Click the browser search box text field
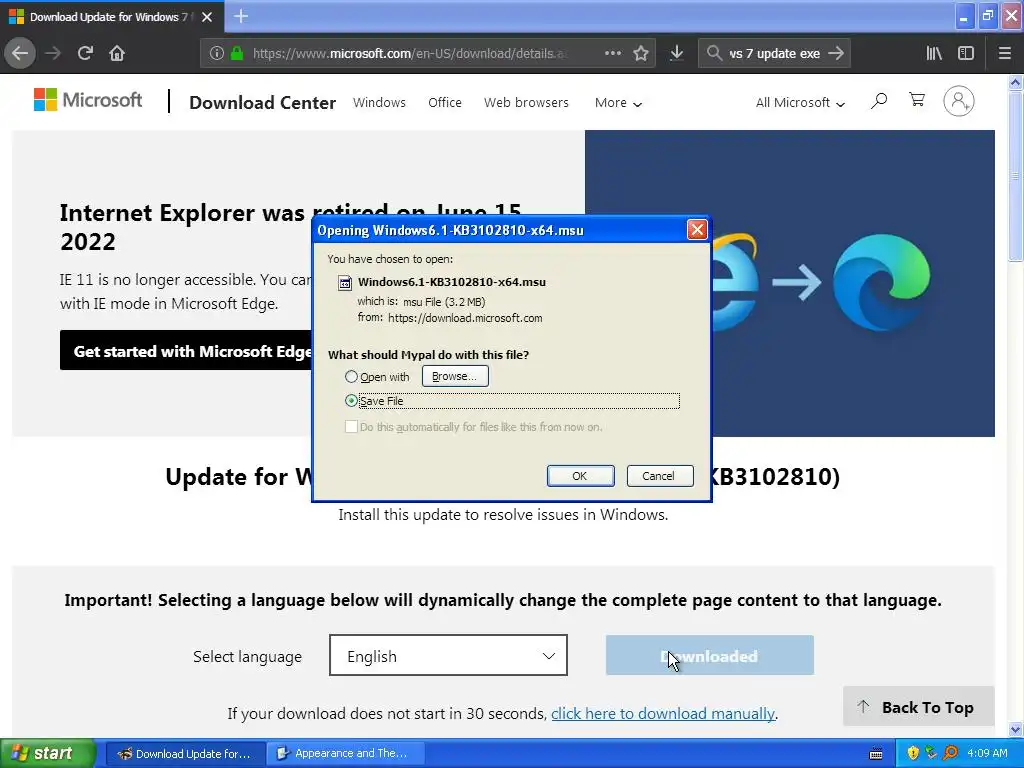 [x=774, y=53]
